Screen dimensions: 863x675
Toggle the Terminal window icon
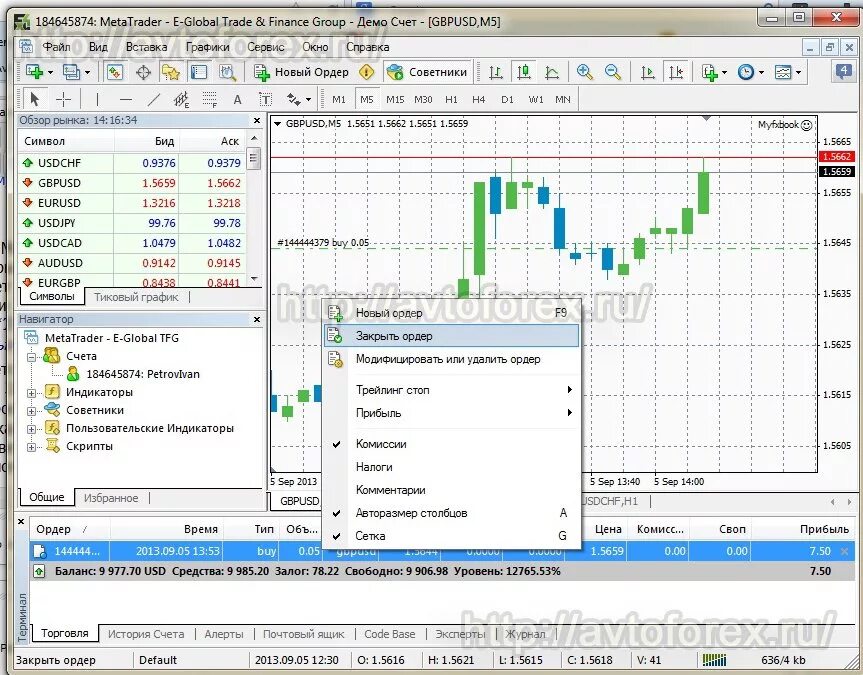tap(199, 72)
